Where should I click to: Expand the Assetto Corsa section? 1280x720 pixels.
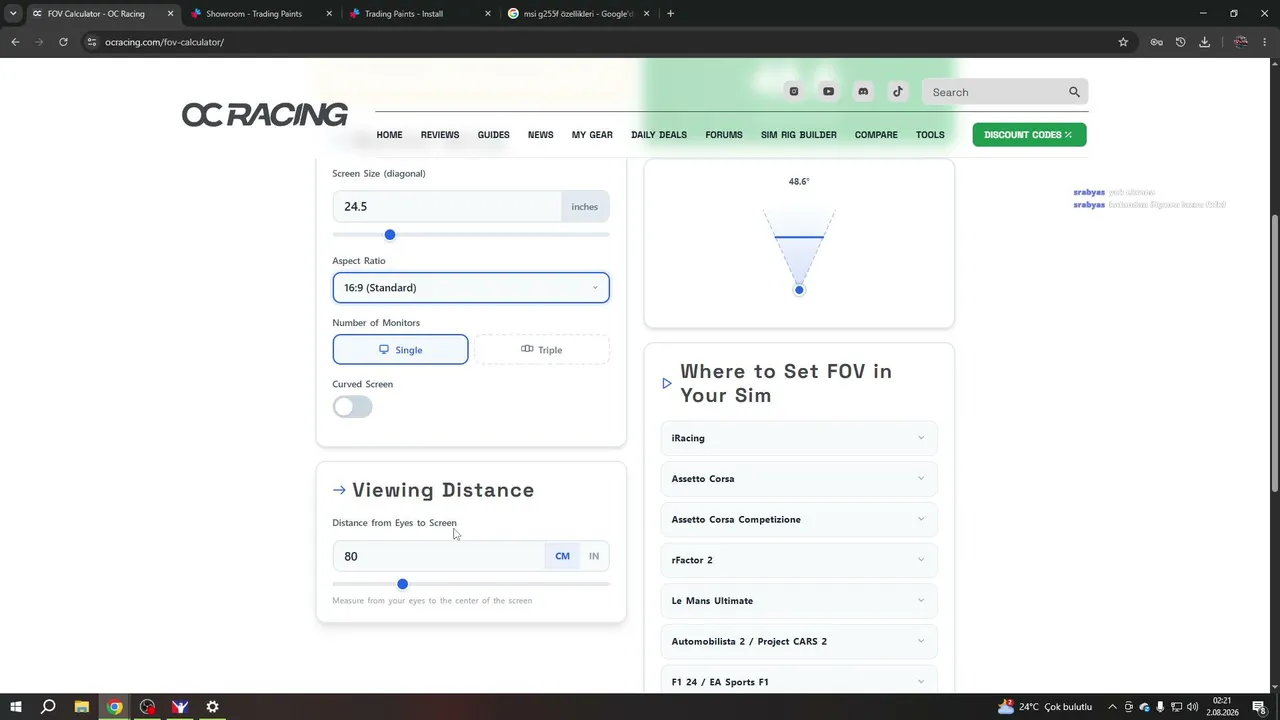[x=799, y=479]
